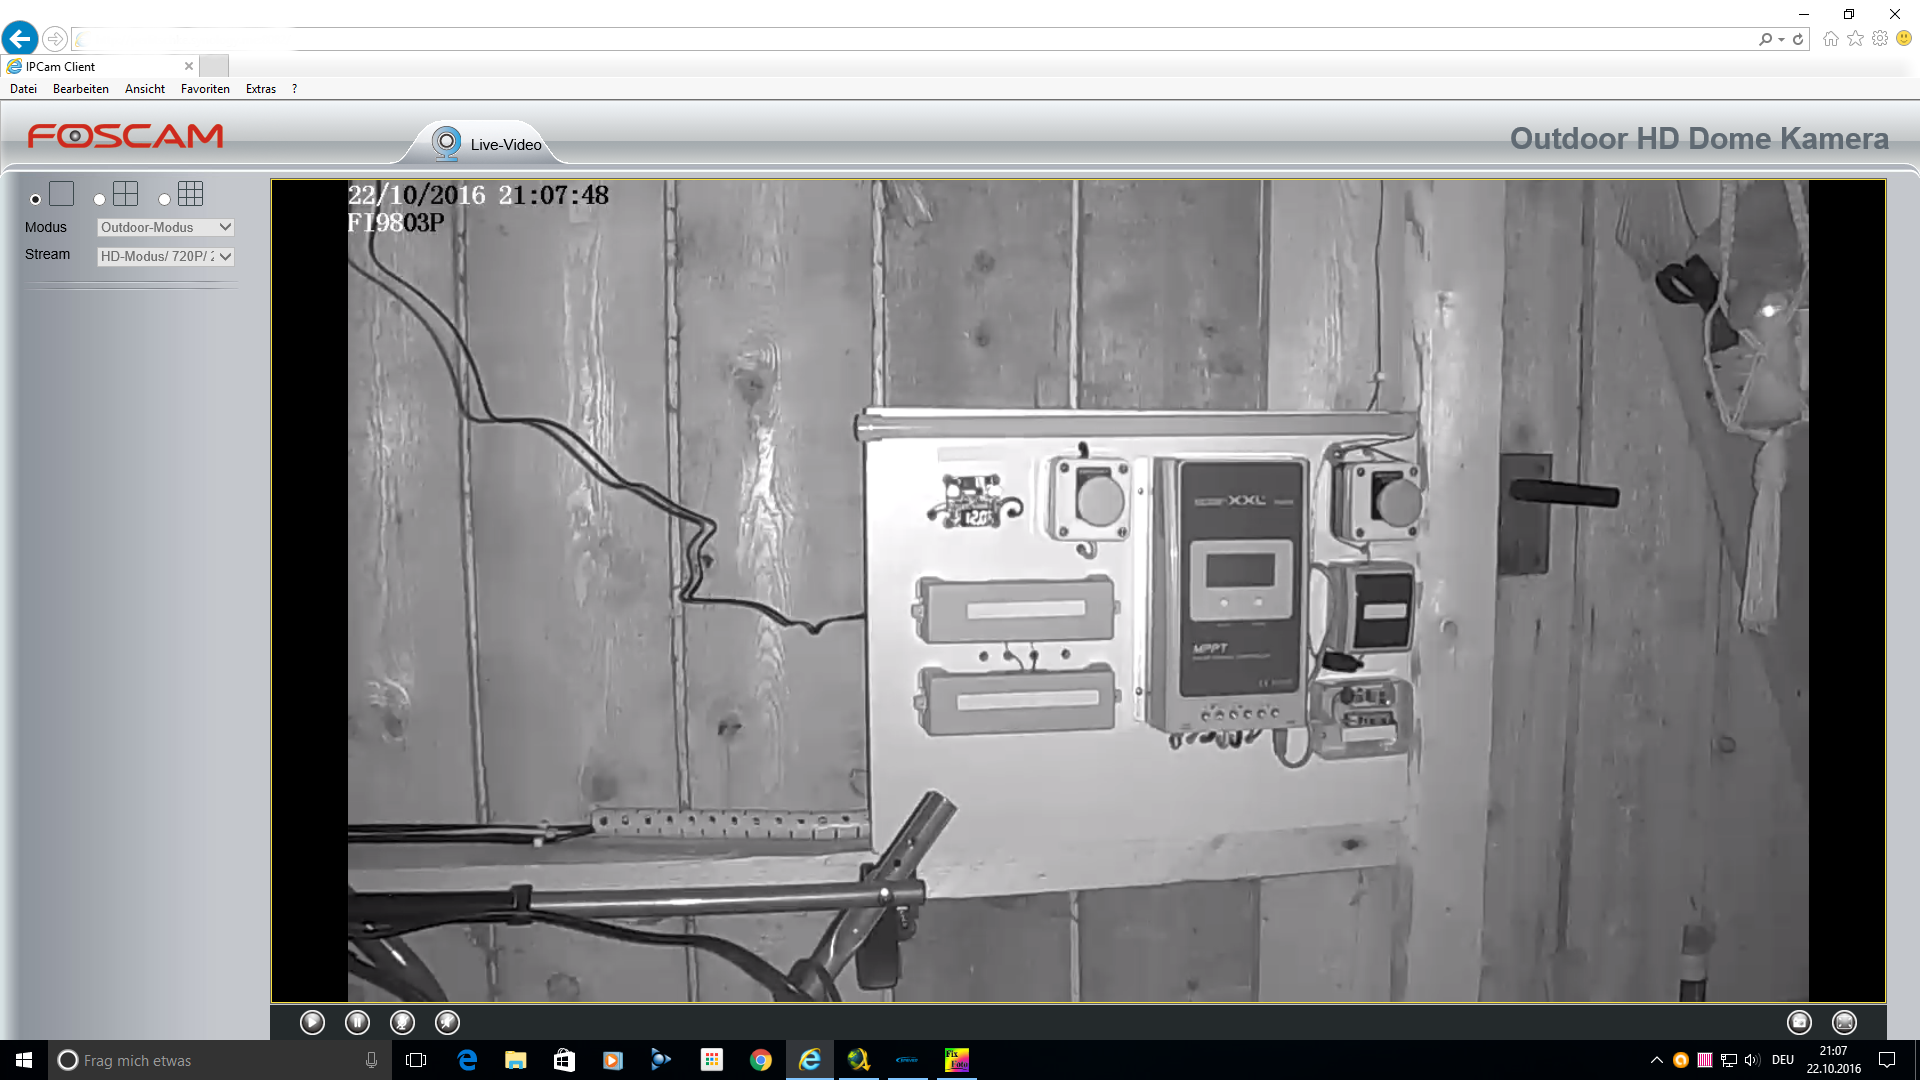Toggle the audio mute icon
Image resolution: width=1920 pixels, height=1080 pixels.
pyautogui.click(x=447, y=1022)
